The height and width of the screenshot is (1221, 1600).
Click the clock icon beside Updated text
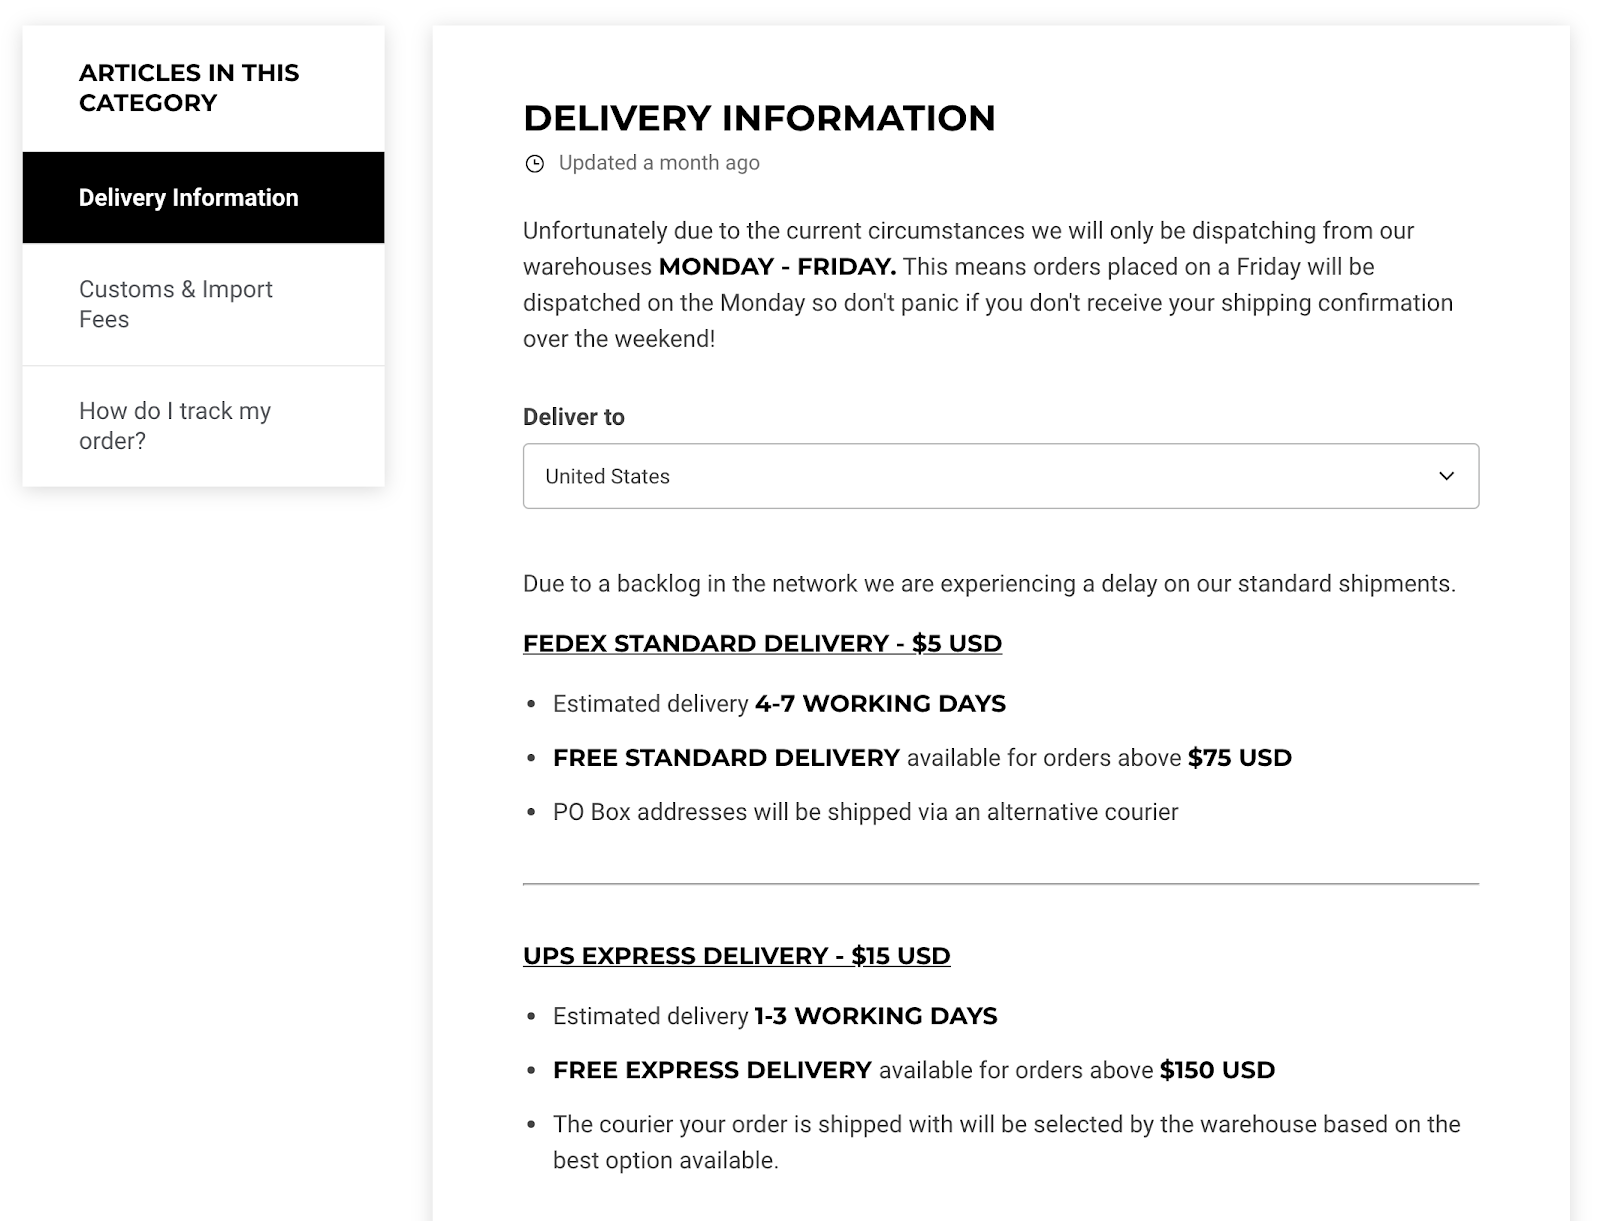535,164
